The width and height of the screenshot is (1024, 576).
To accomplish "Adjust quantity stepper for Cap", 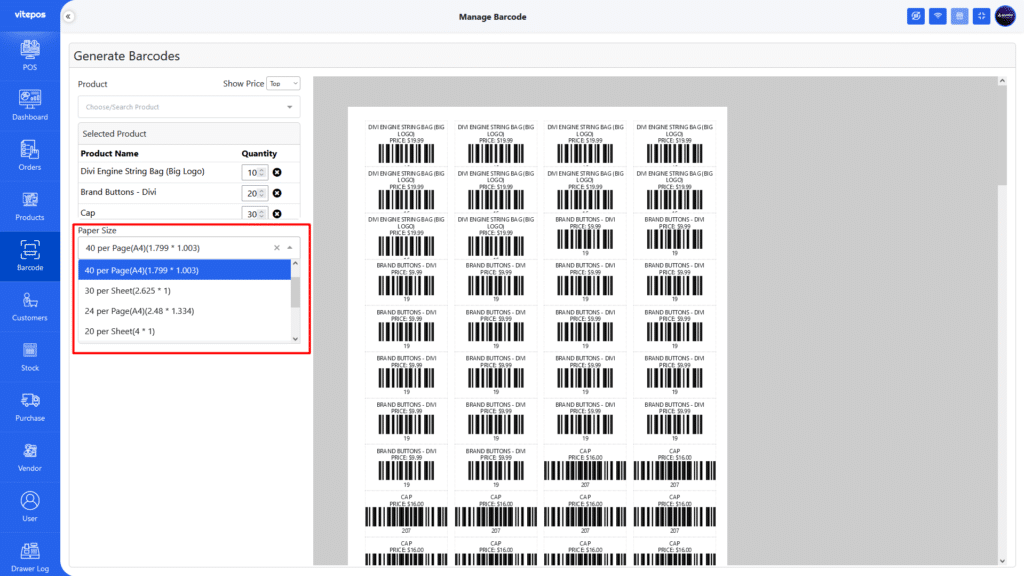I will [262, 214].
